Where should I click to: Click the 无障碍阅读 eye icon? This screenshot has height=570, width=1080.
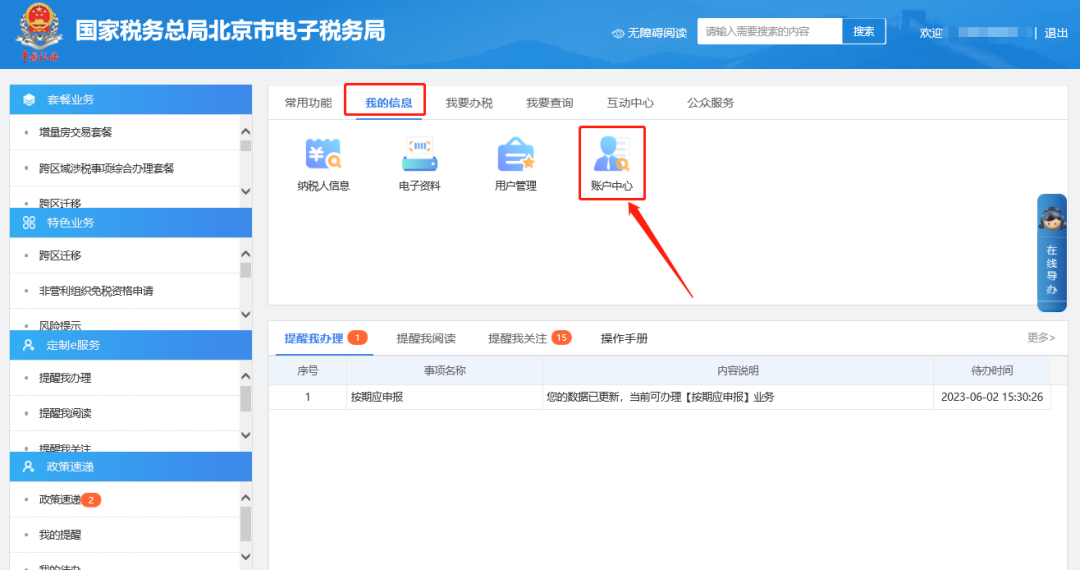tap(618, 33)
